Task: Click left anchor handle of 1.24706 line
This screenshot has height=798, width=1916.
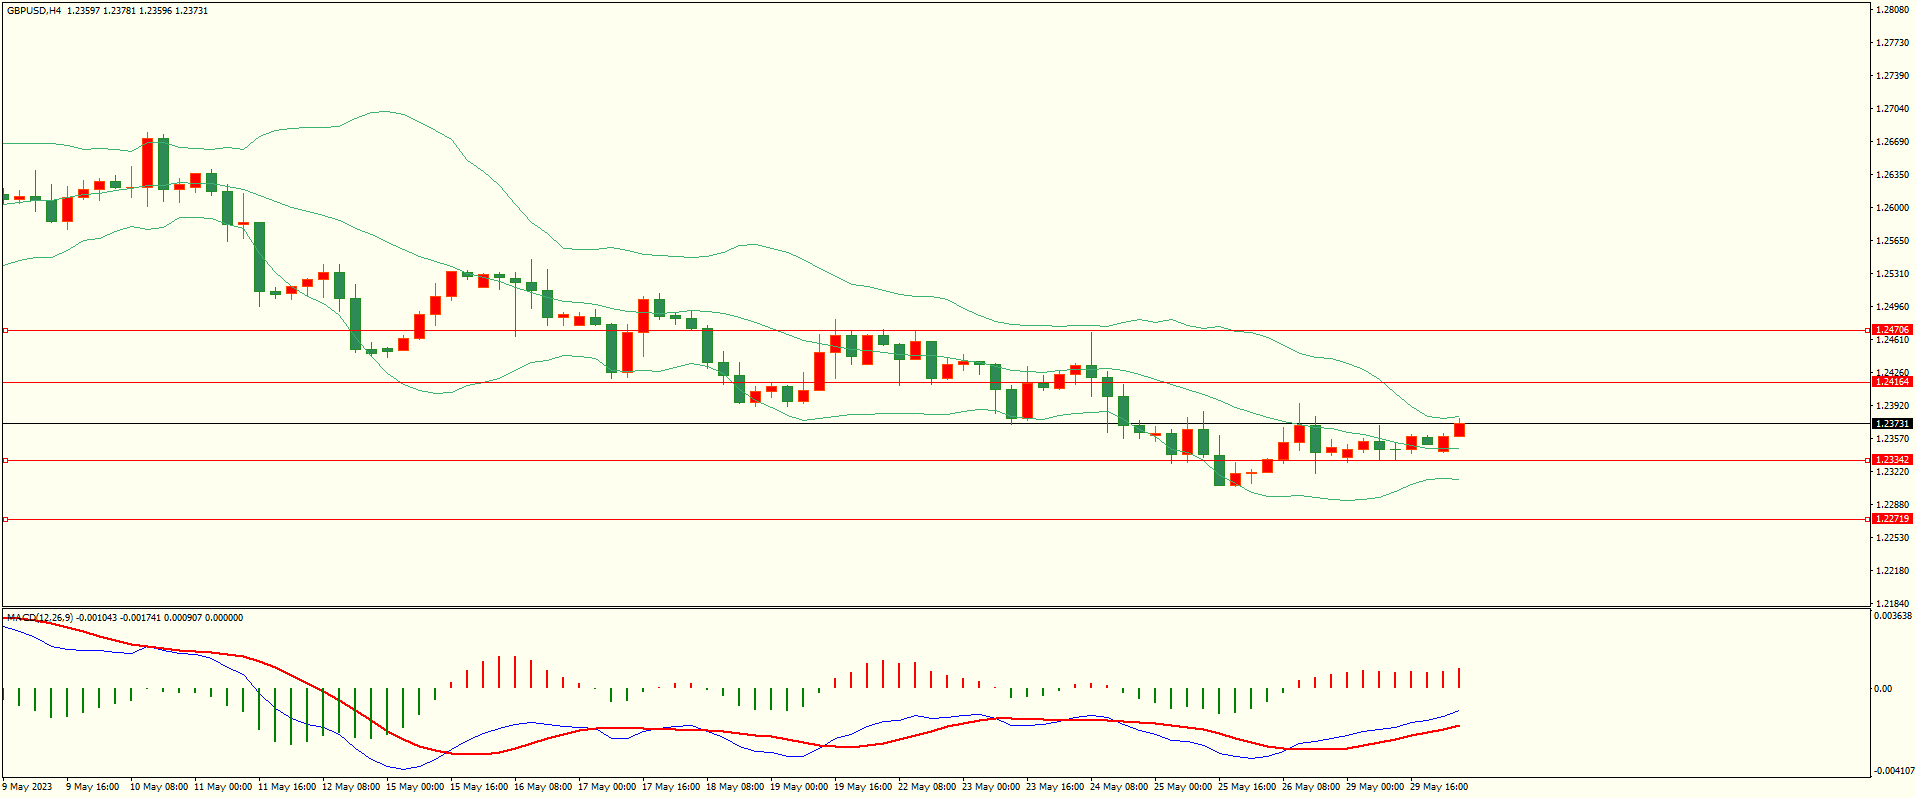Action: click(5, 330)
